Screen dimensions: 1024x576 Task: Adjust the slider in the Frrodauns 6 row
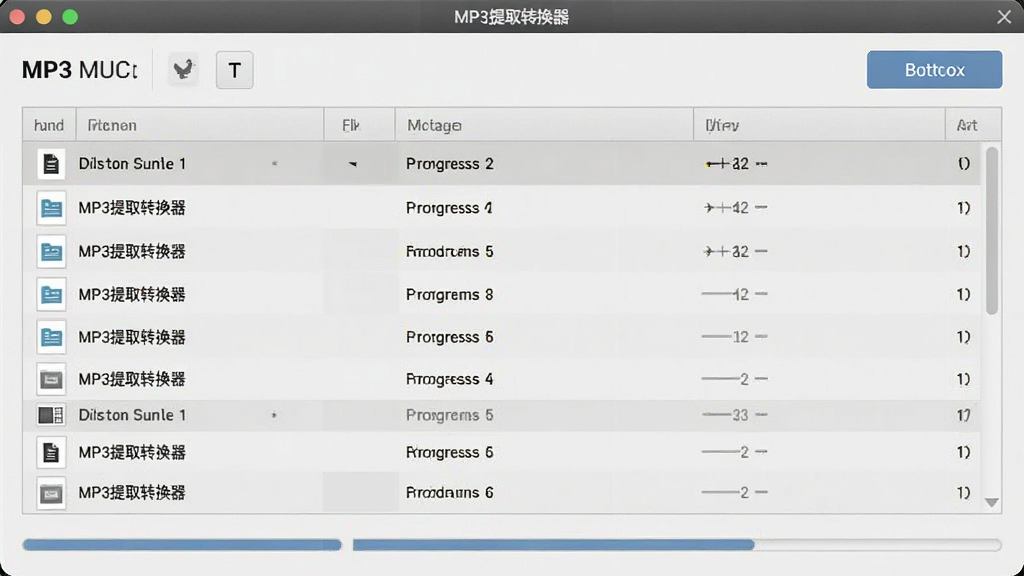(x=735, y=492)
